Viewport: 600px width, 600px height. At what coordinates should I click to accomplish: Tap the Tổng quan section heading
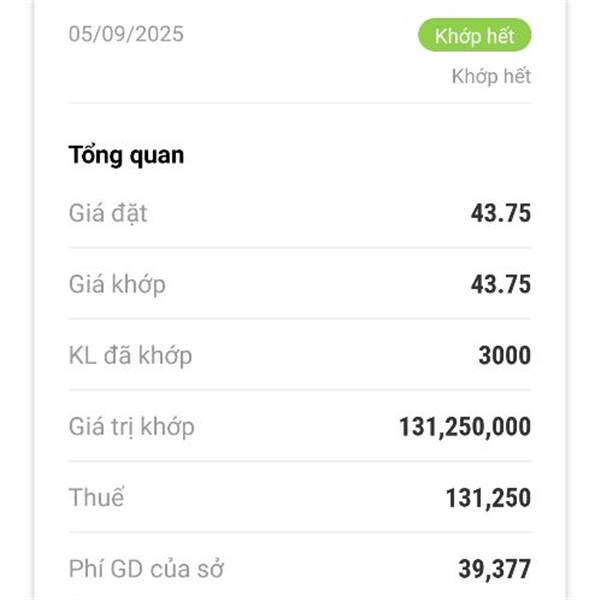pos(126,155)
